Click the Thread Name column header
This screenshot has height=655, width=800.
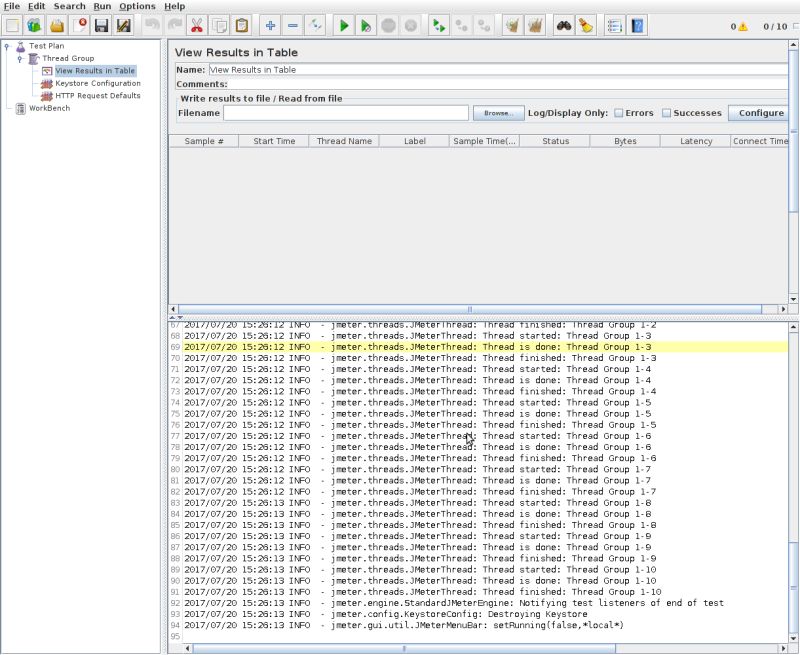(344, 141)
